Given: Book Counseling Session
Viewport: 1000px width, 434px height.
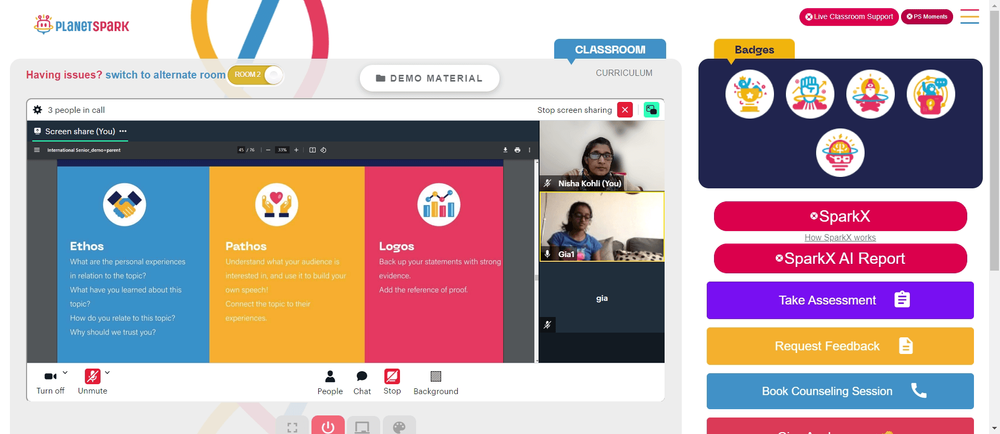Looking at the screenshot, I should (840, 391).
